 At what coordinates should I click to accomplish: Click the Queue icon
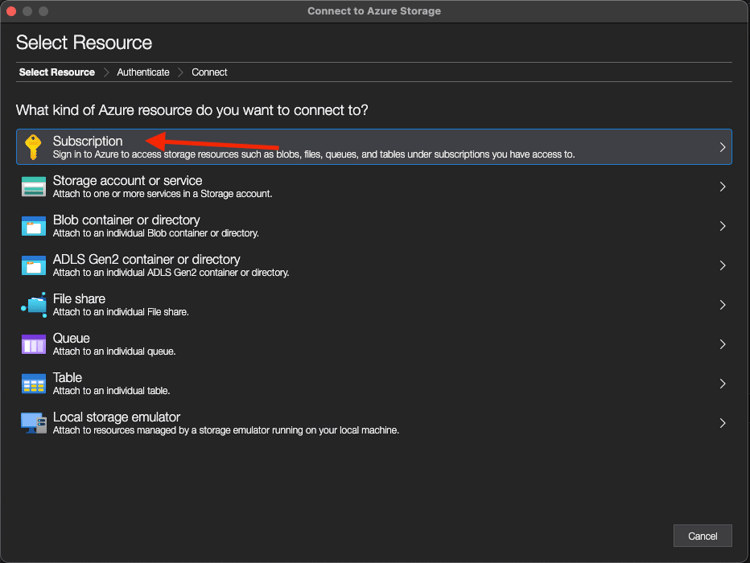click(34, 344)
